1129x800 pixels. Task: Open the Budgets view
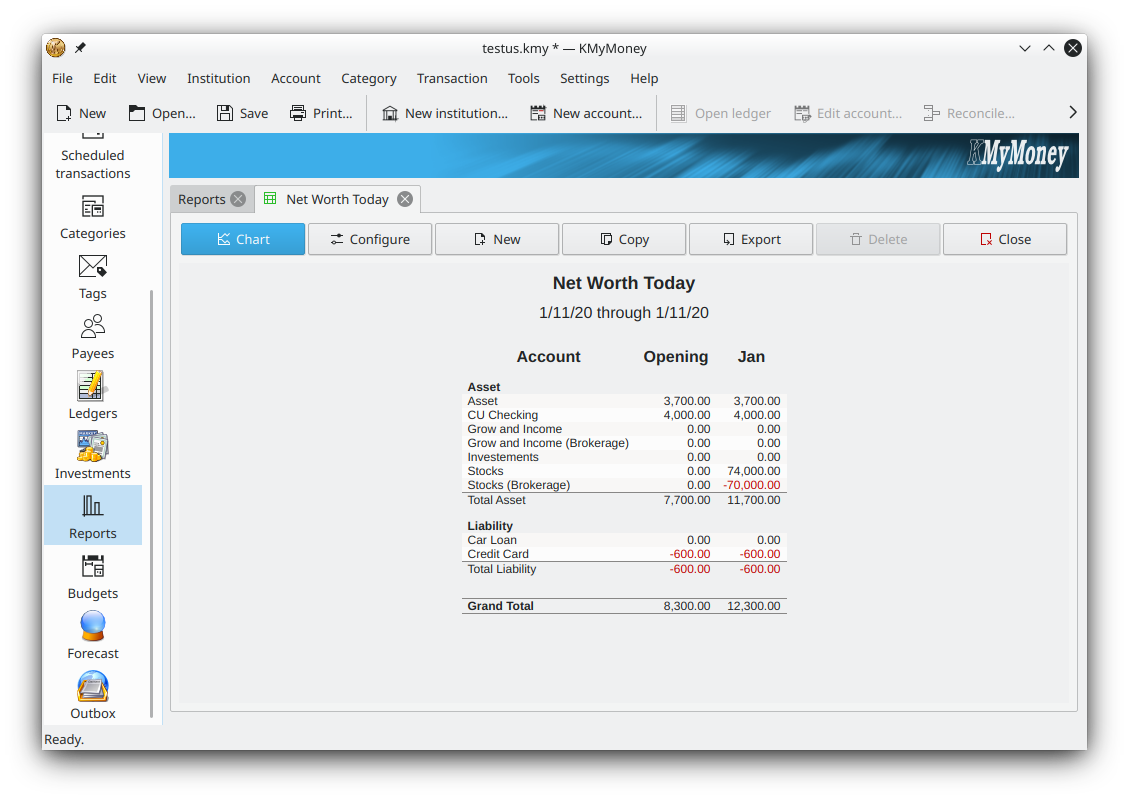pyautogui.click(x=92, y=575)
